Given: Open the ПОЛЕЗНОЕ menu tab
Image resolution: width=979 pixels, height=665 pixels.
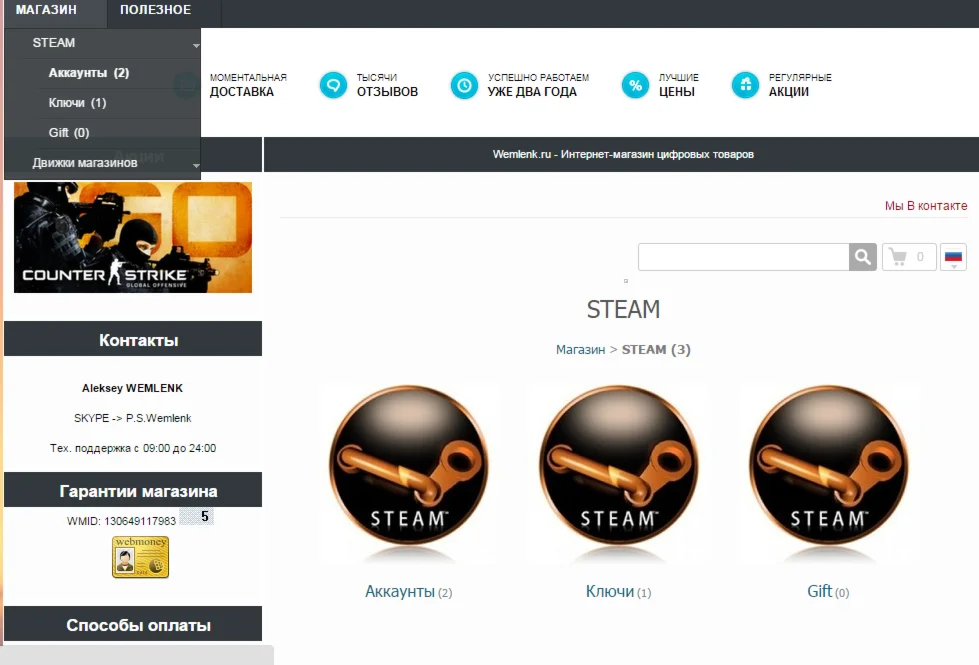Looking at the screenshot, I should 155,10.
